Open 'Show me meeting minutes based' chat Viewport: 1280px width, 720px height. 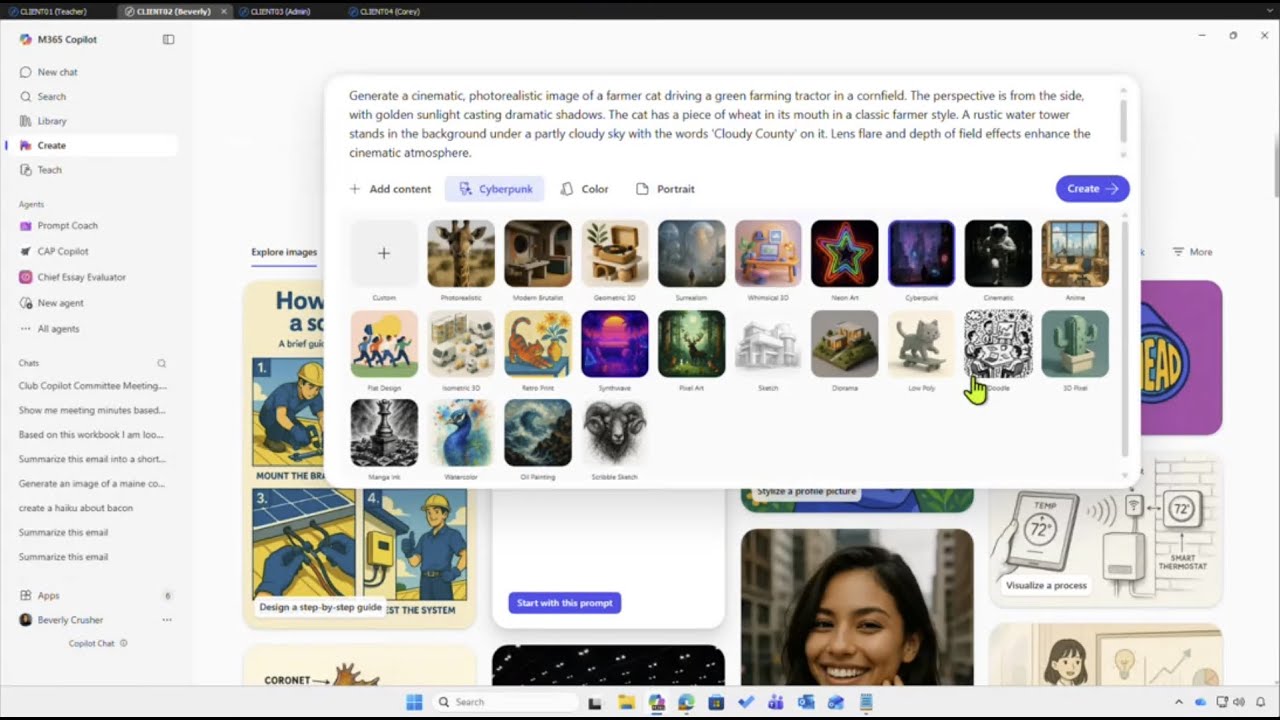pos(92,410)
